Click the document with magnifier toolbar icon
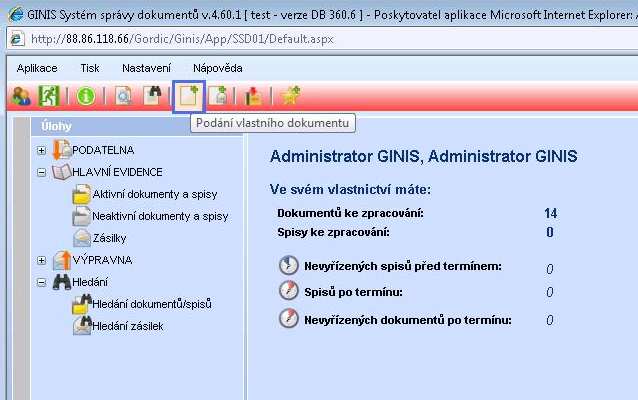638x400 pixels. (123, 96)
